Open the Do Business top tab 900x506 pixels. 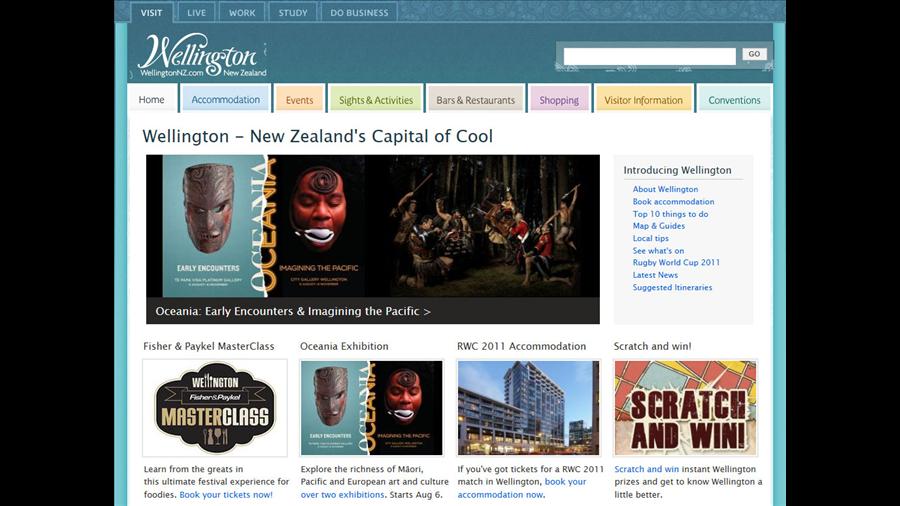point(359,13)
